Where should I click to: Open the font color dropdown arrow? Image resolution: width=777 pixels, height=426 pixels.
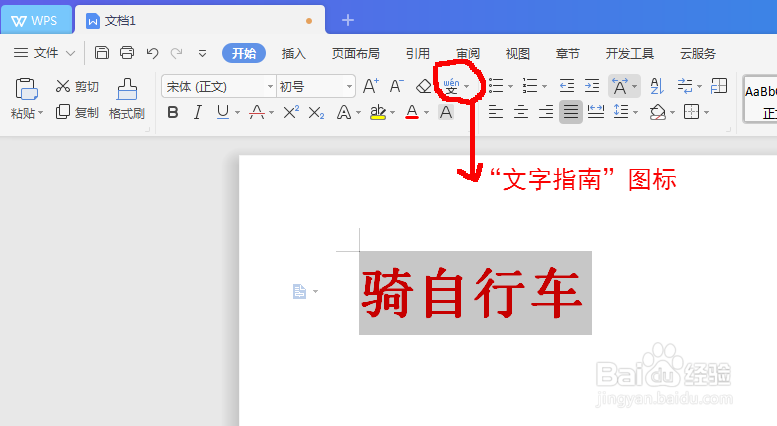point(426,113)
